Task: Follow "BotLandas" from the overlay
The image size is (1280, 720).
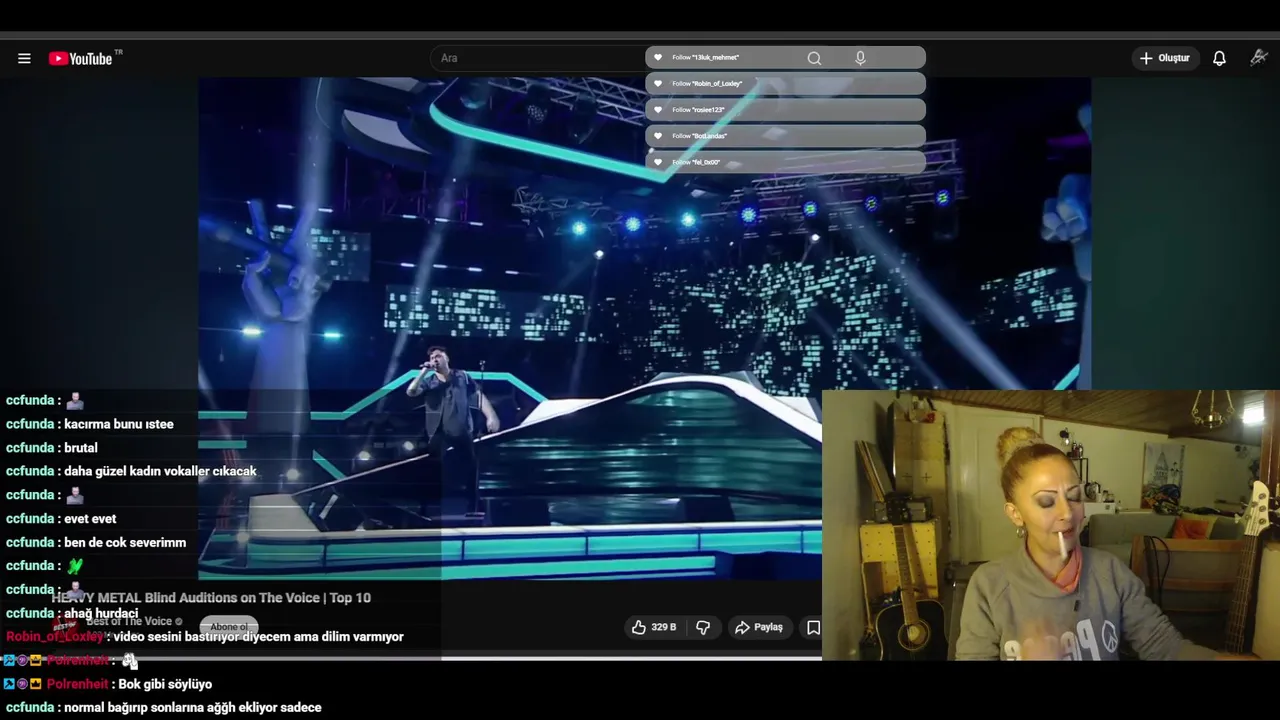Action: [x=785, y=136]
